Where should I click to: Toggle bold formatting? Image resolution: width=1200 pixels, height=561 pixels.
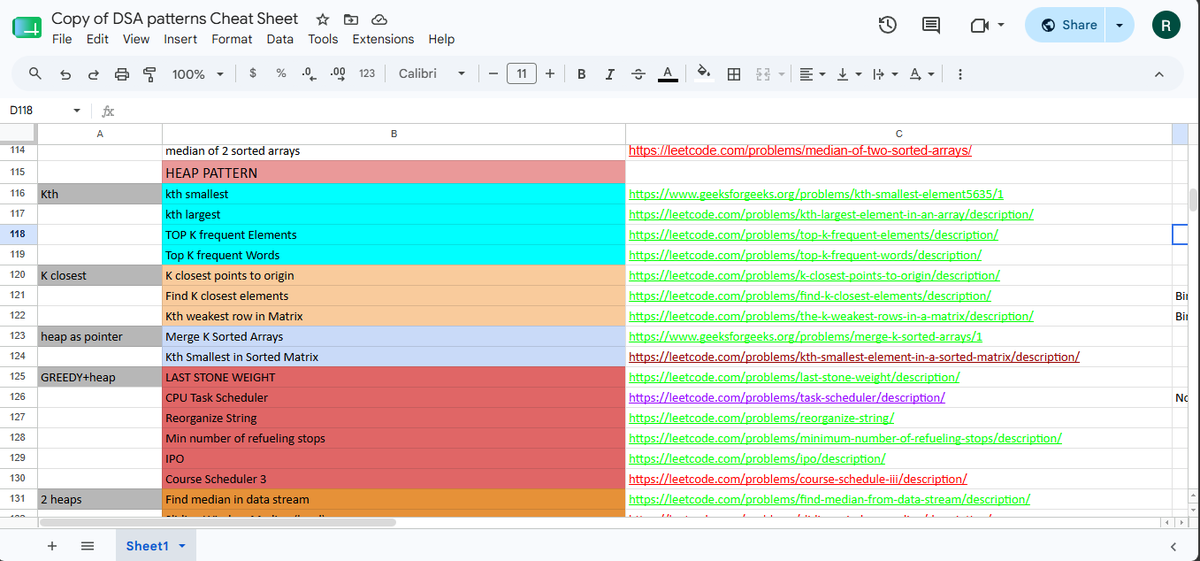(x=581, y=74)
